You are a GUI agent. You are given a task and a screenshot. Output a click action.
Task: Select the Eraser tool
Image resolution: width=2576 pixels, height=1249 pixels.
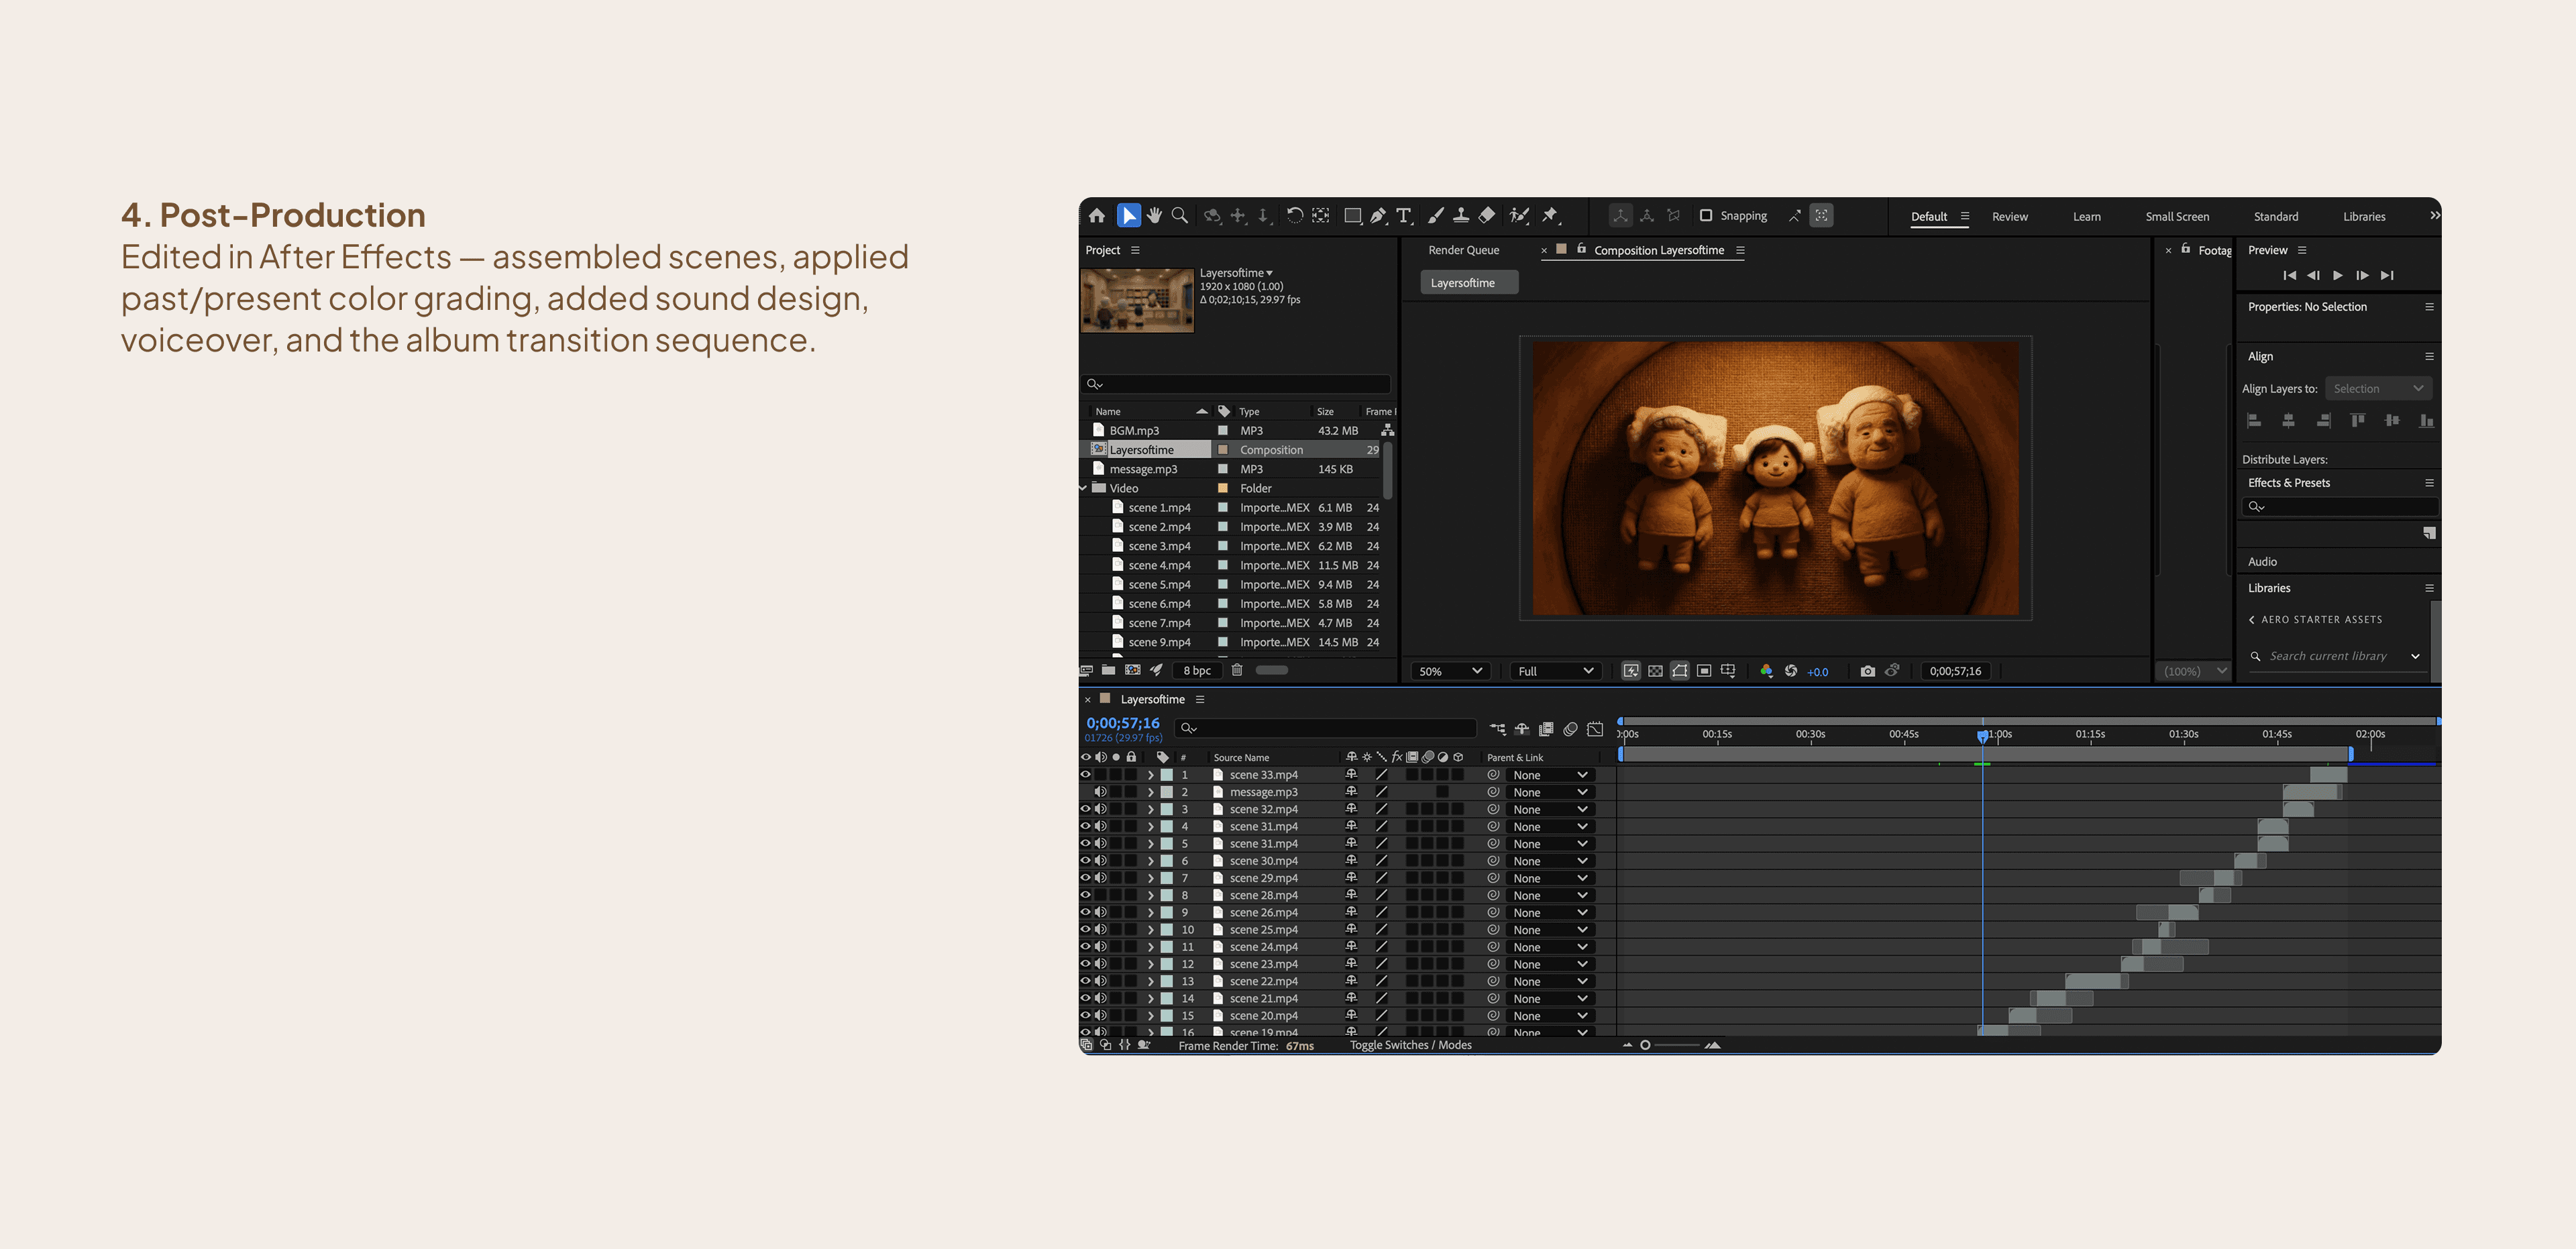pos(1486,215)
